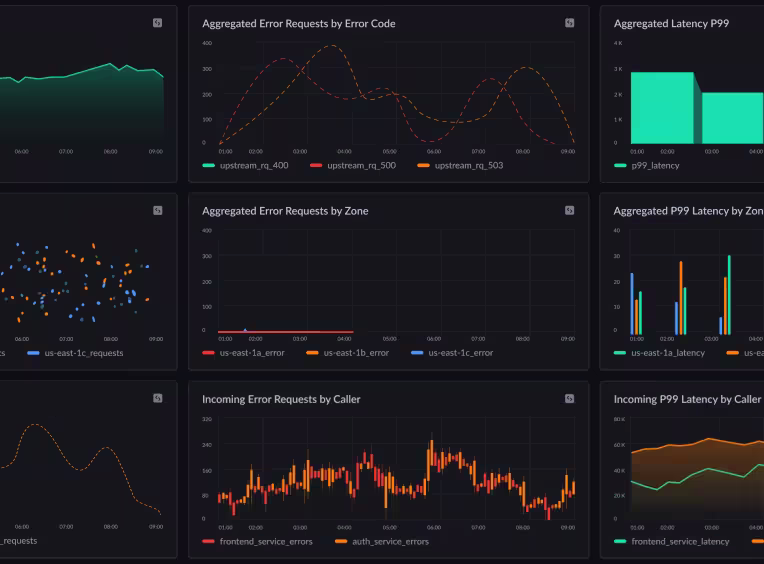The height and width of the screenshot is (564, 764).
Task: Click the frontend_service_errors legend label
Action: [265, 541]
